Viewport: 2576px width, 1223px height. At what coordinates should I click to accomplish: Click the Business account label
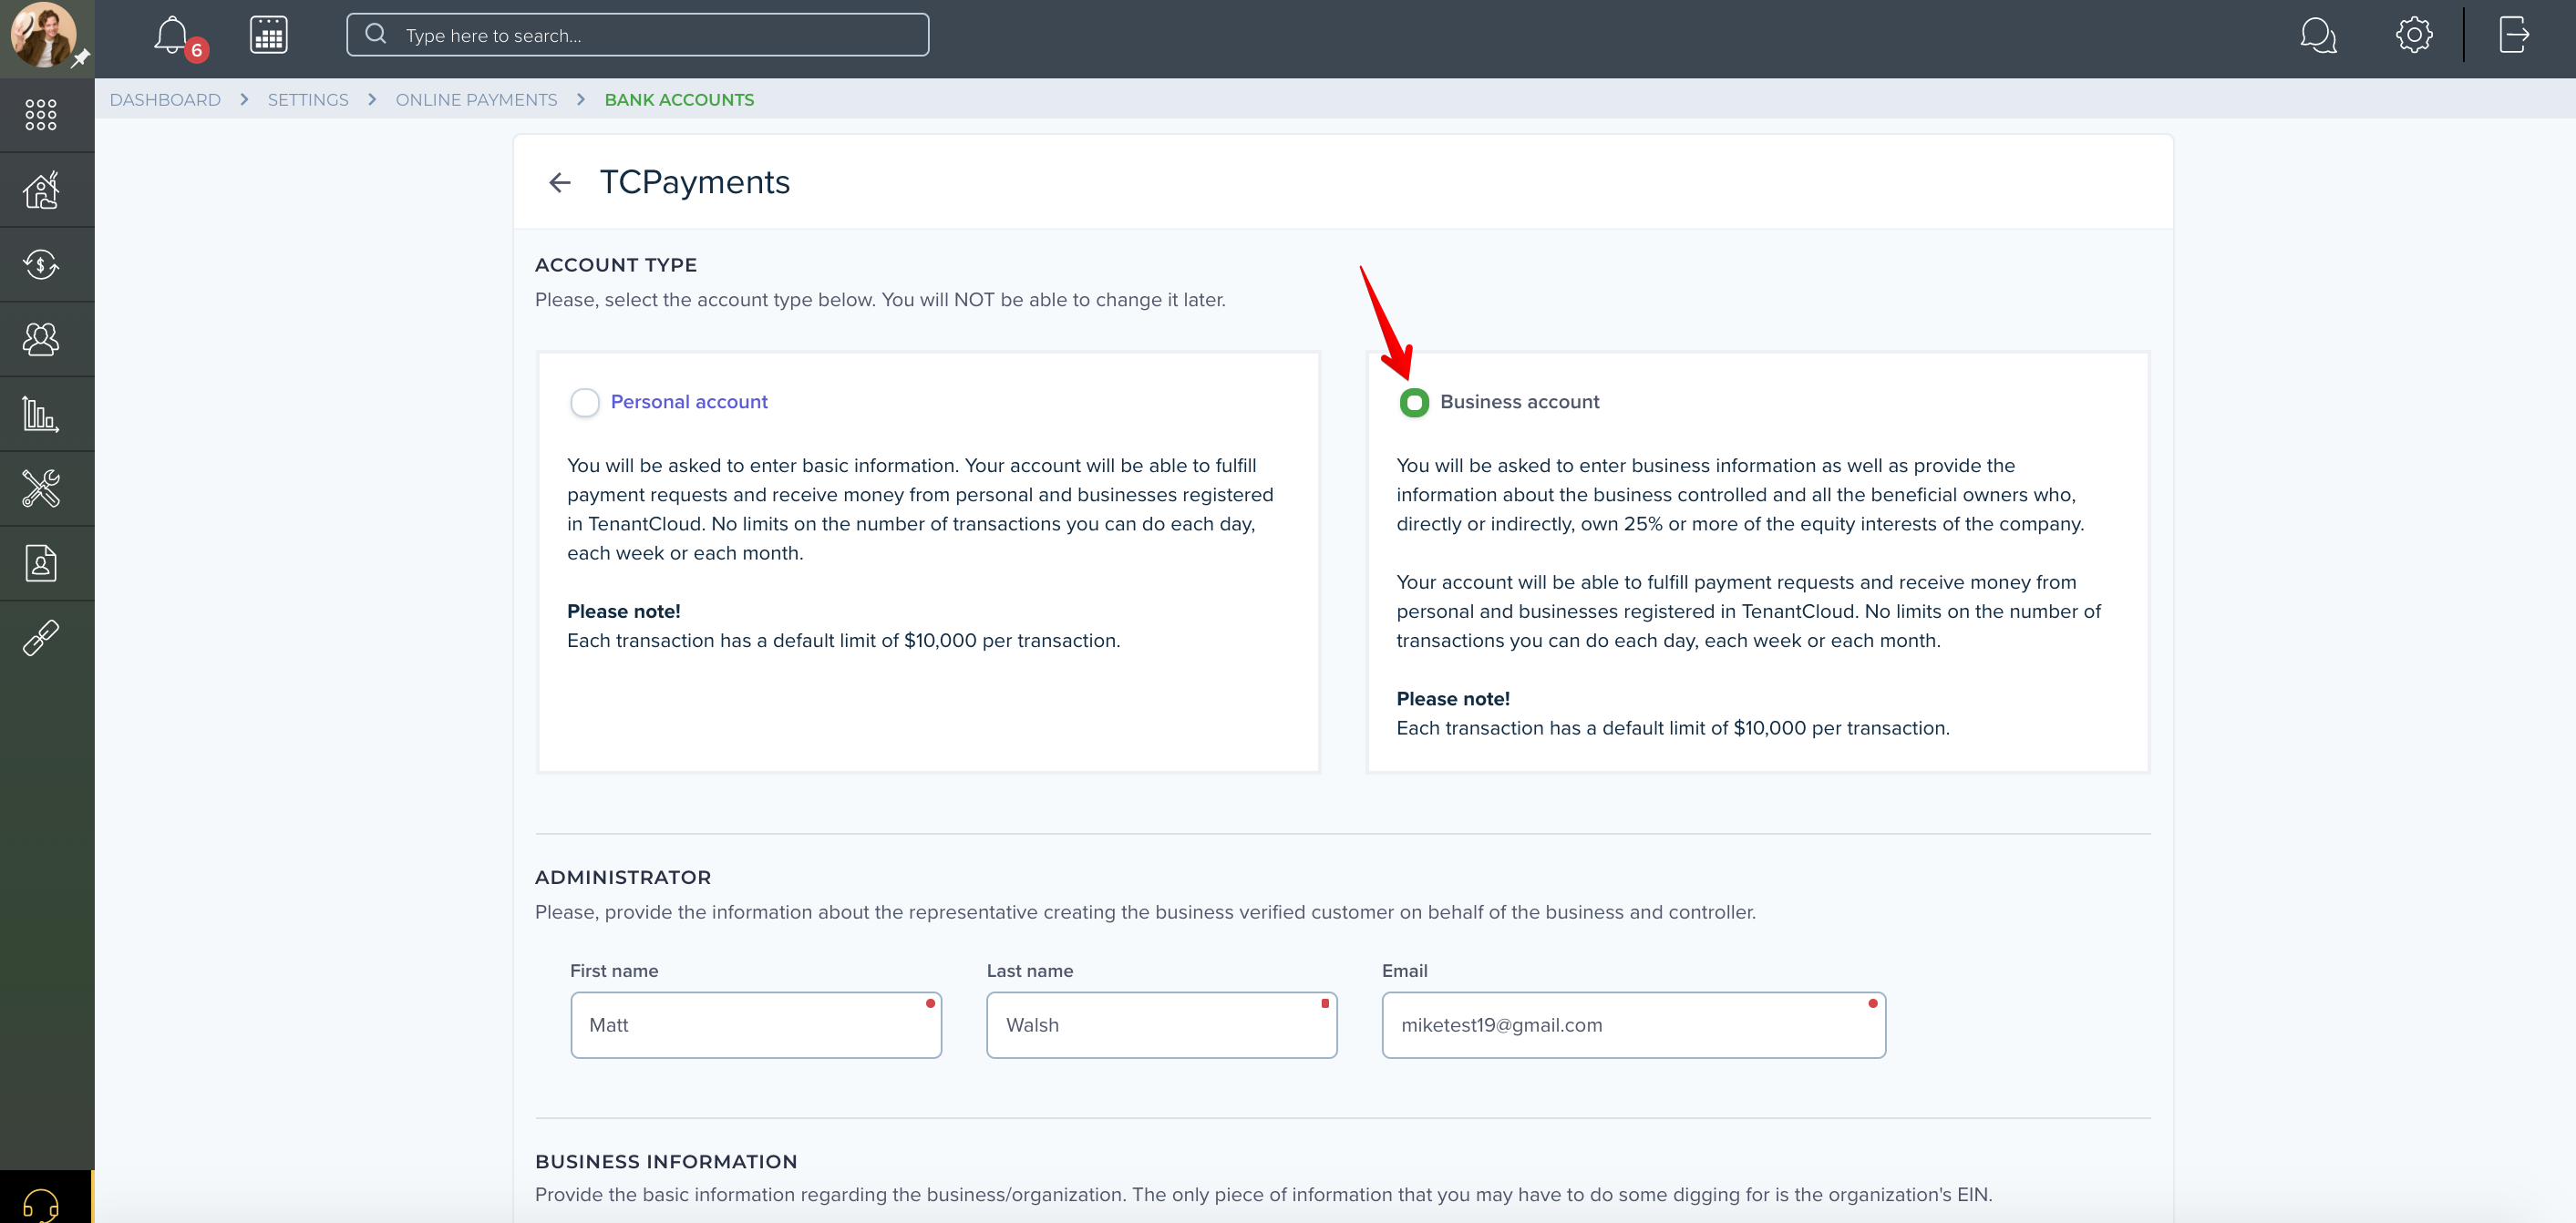pyautogui.click(x=1519, y=402)
